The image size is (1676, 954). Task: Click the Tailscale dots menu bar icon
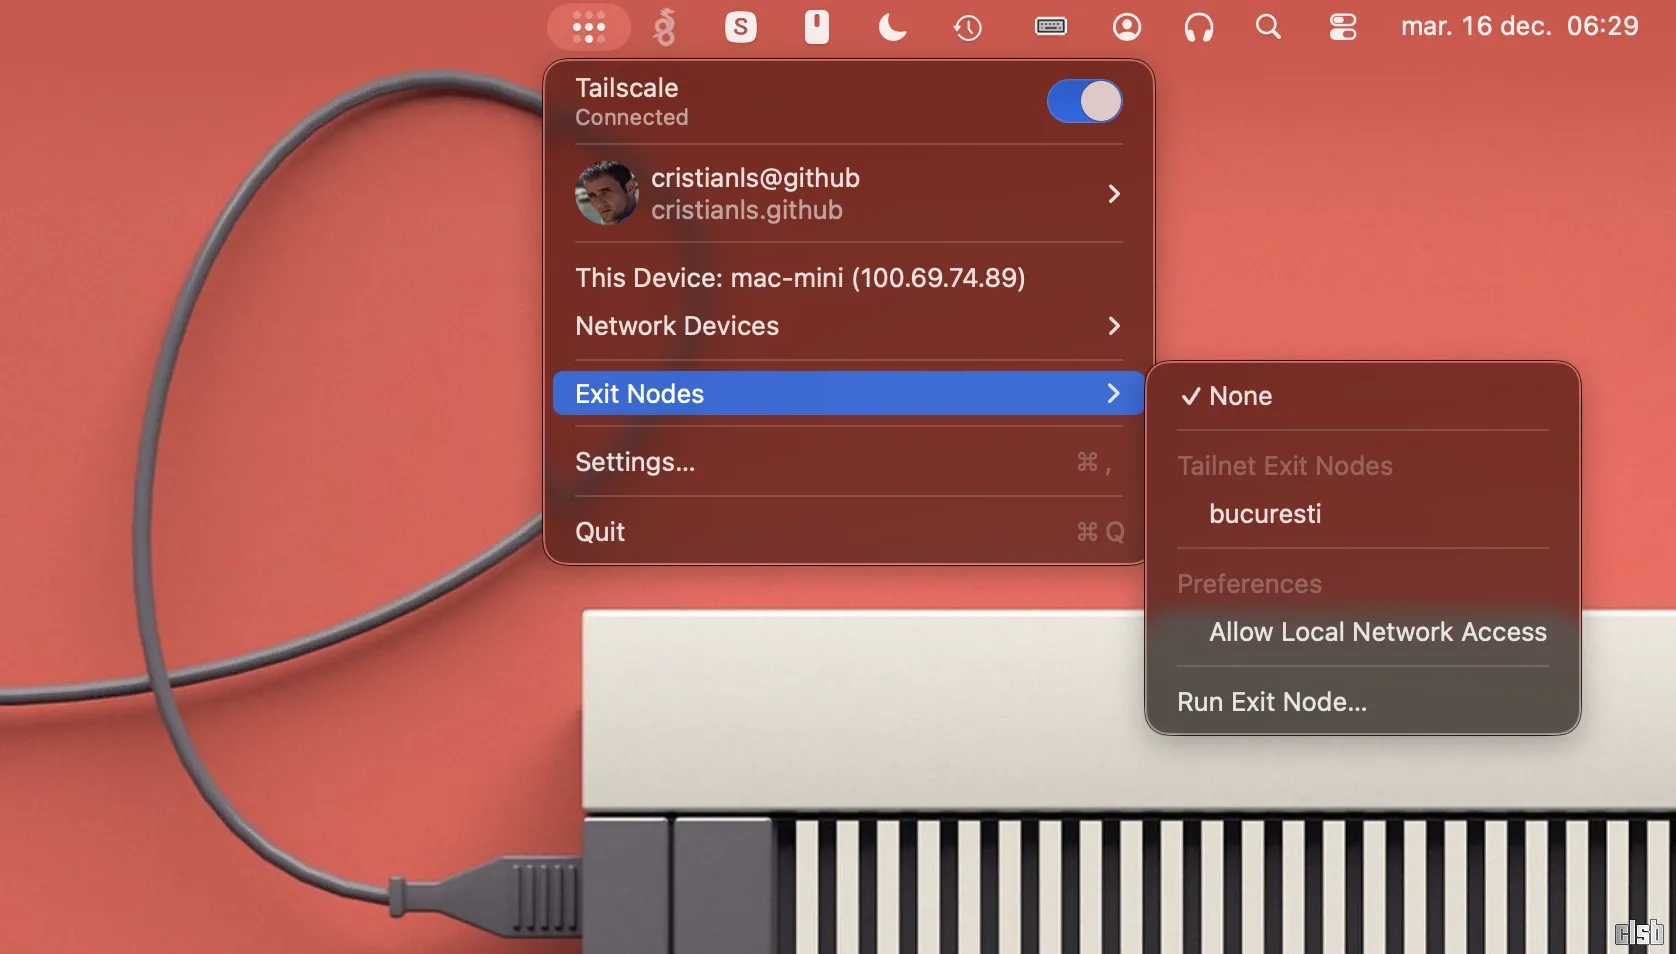588,27
